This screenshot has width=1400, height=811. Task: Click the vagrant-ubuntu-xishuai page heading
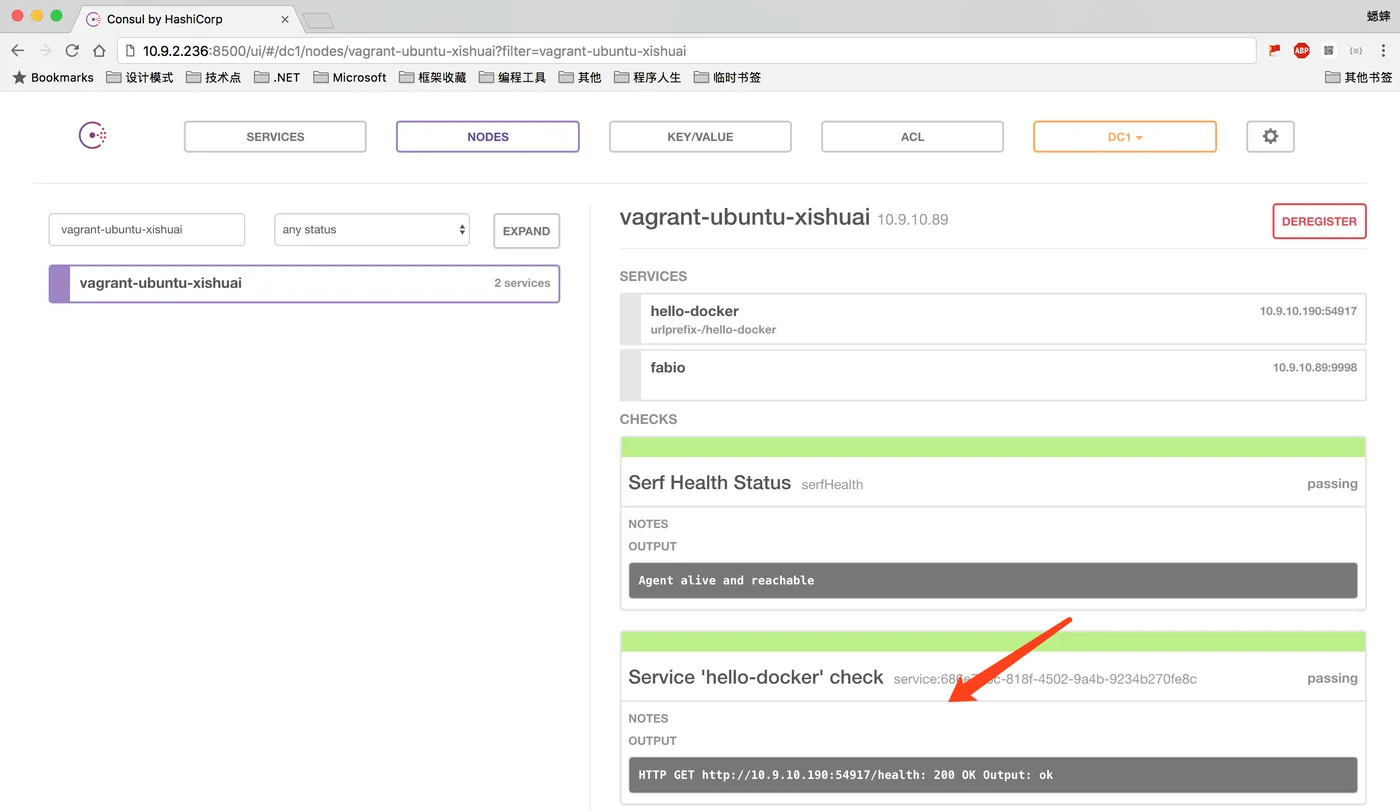pyautogui.click(x=745, y=217)
